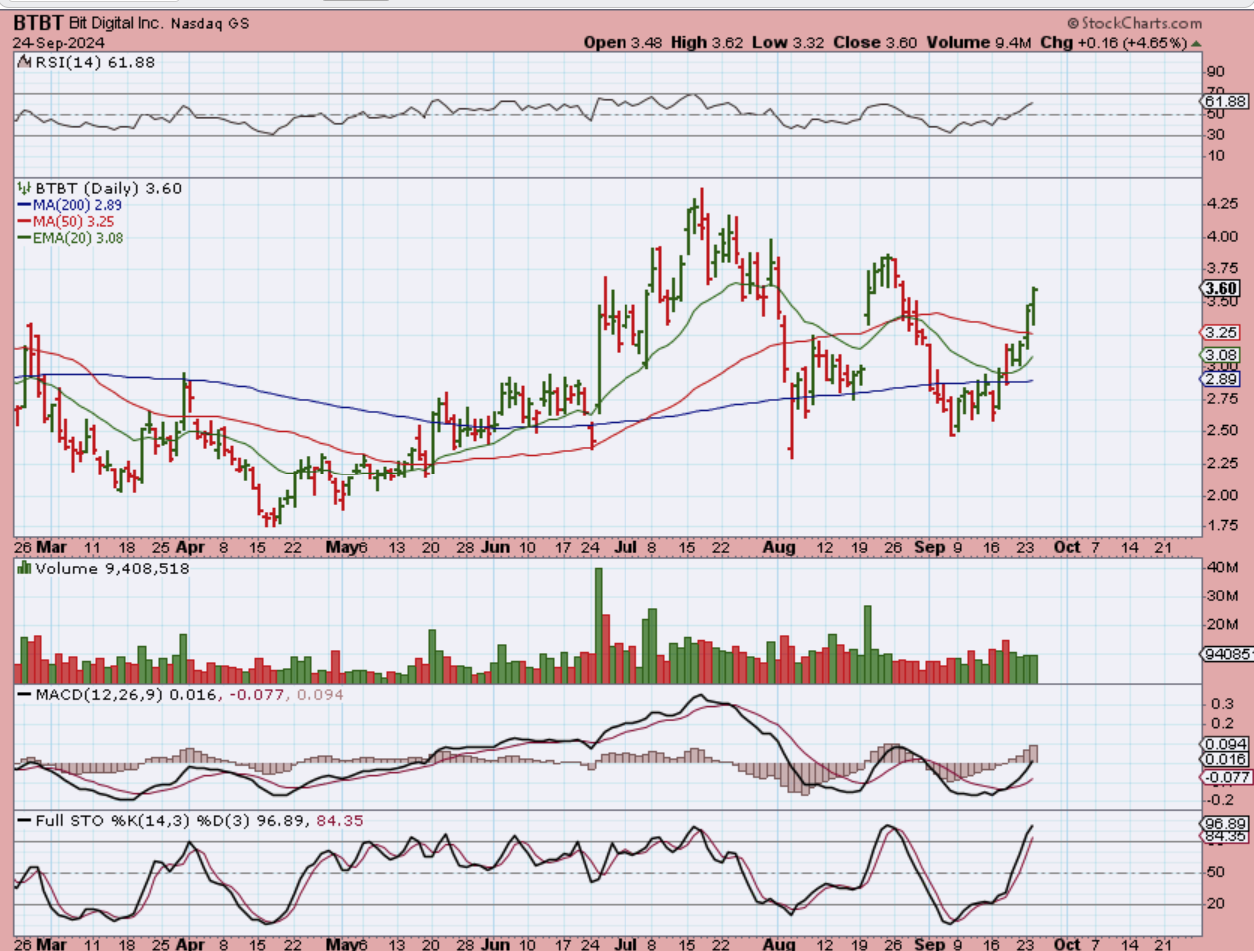Click the StockCharts.com copyright label

pyautogui.click(x=1134, y=22)
